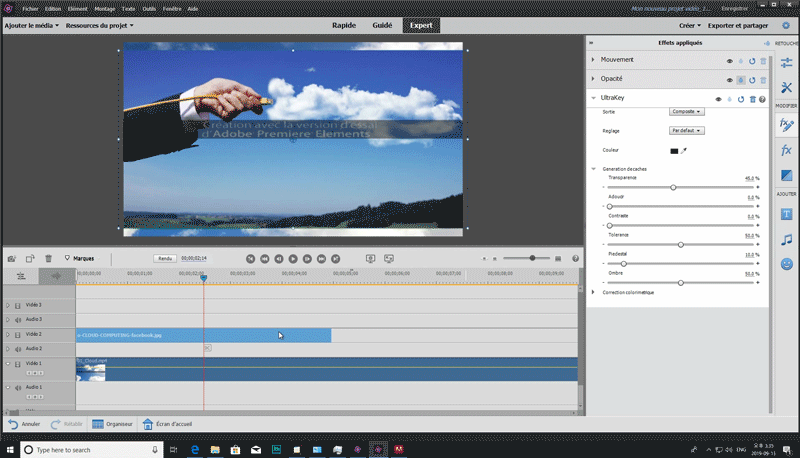Screen dimensions: 800x458
Task: Toggle visibility of the Mouvement effect
Action: pos(730,61)
